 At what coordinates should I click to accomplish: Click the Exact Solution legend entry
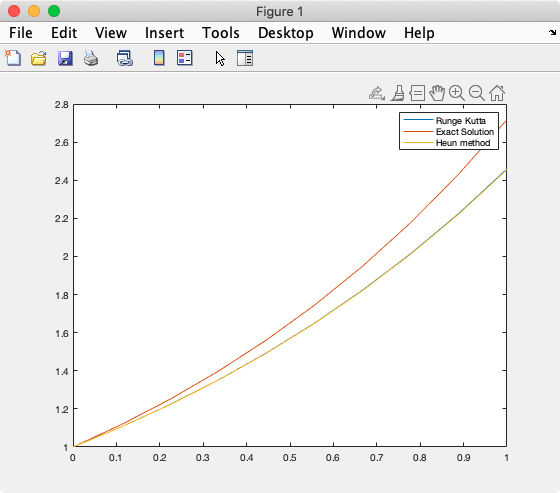465,132
